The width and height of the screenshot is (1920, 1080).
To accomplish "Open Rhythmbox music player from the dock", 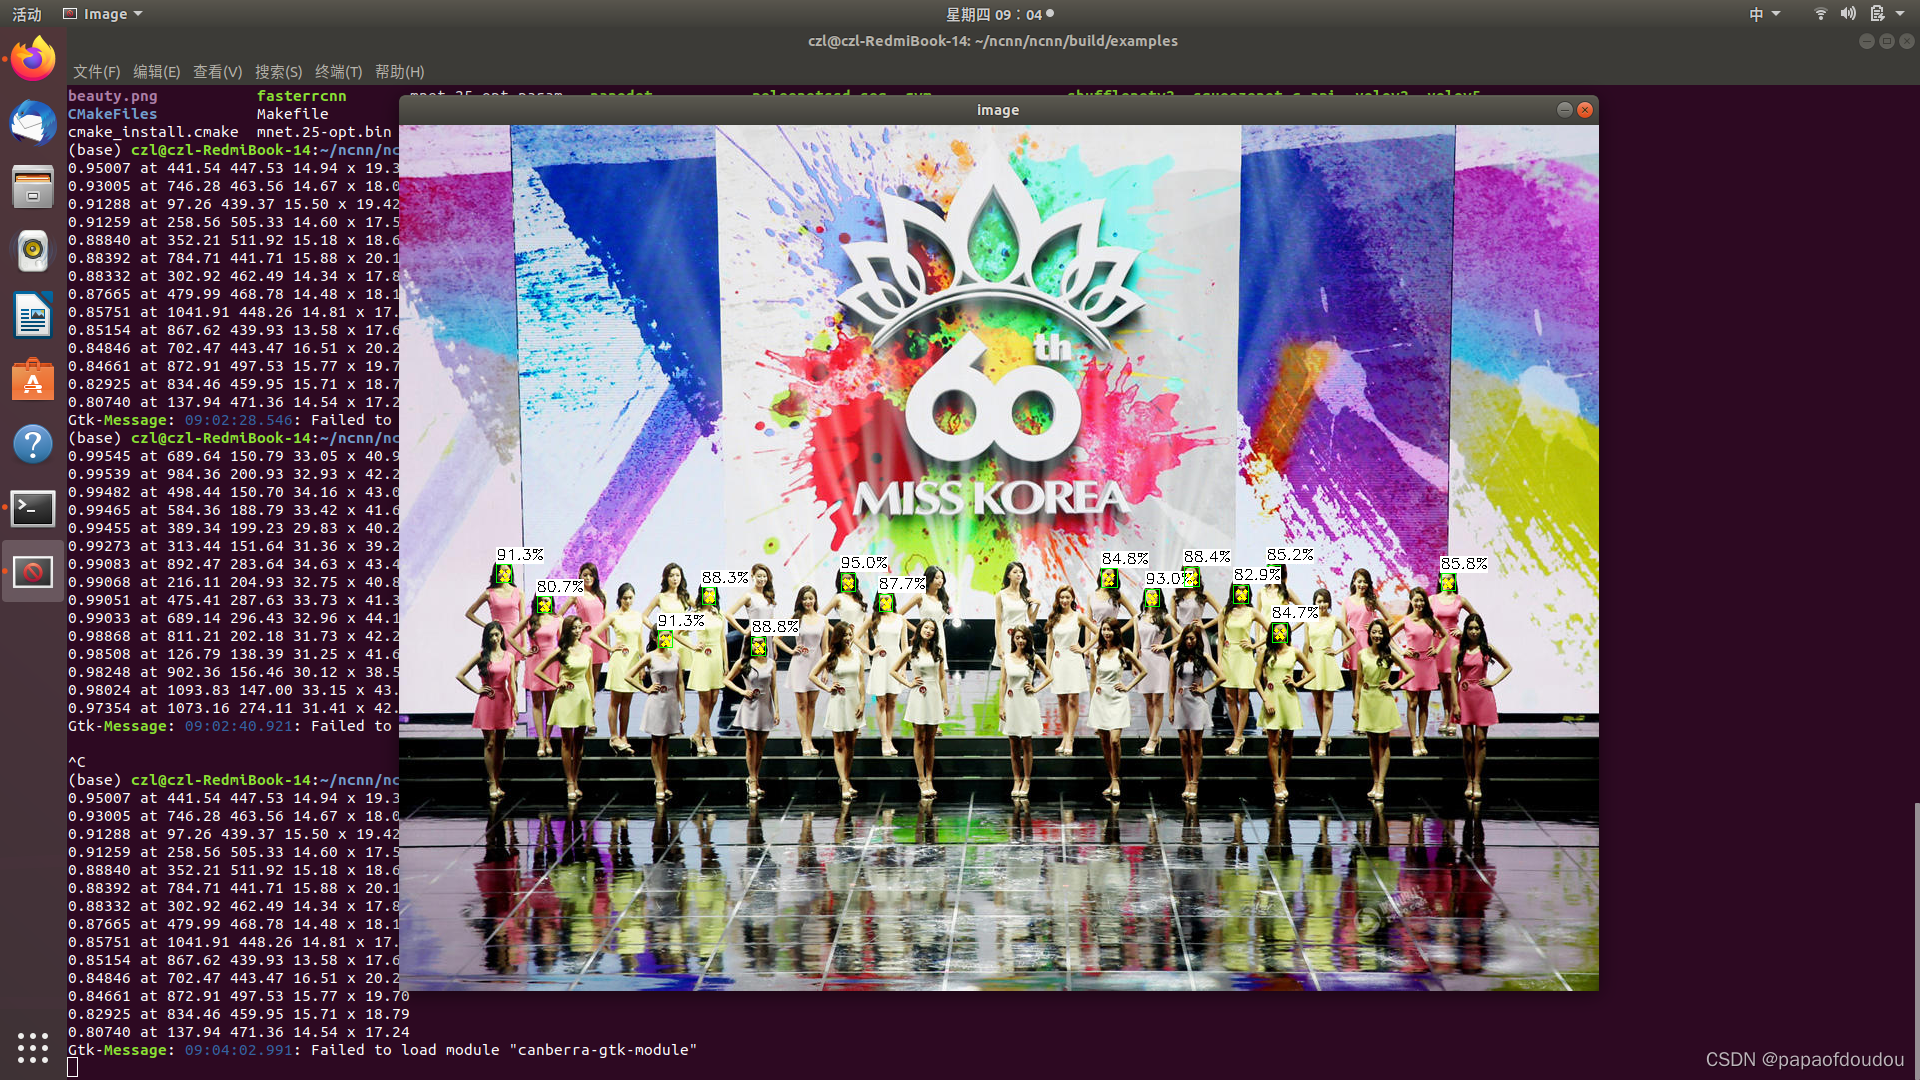I will point(33,251).
